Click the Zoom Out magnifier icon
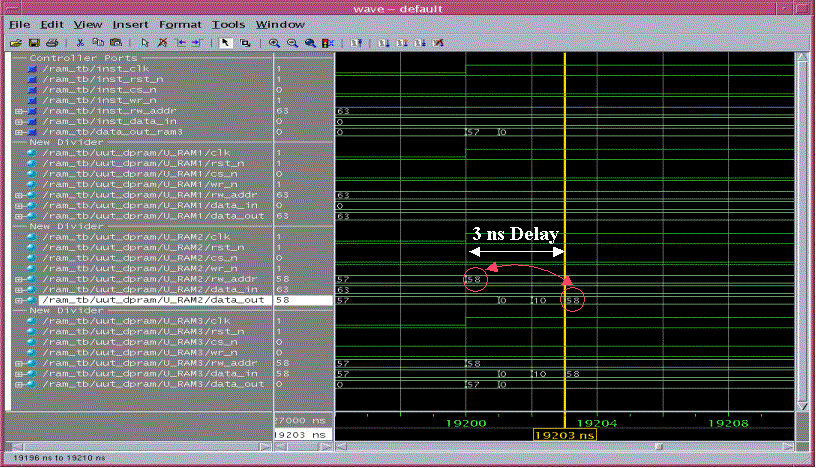 pyautogui.click(x=292, y=43)
